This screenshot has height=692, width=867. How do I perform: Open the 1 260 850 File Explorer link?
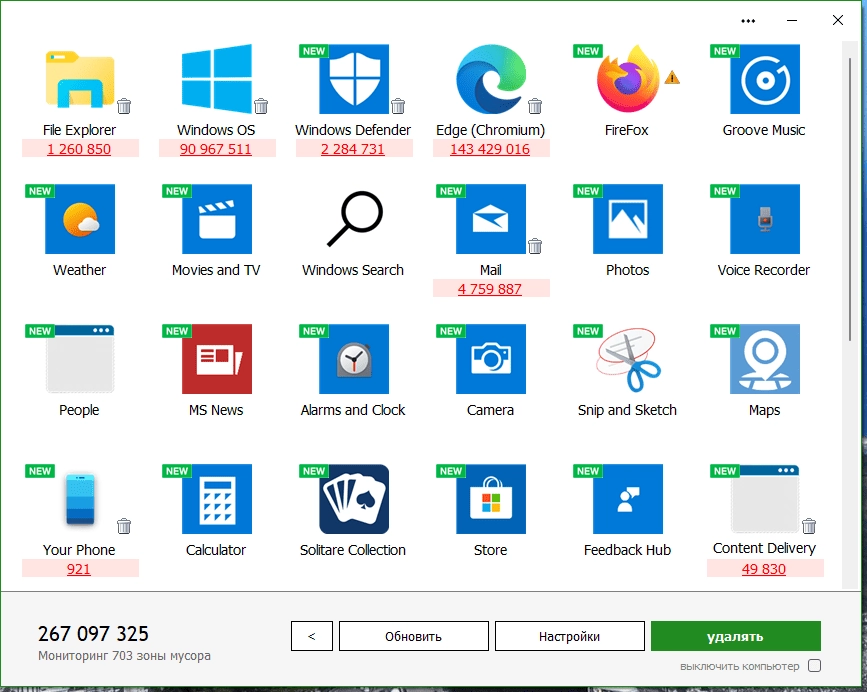(x=79, y=149)
